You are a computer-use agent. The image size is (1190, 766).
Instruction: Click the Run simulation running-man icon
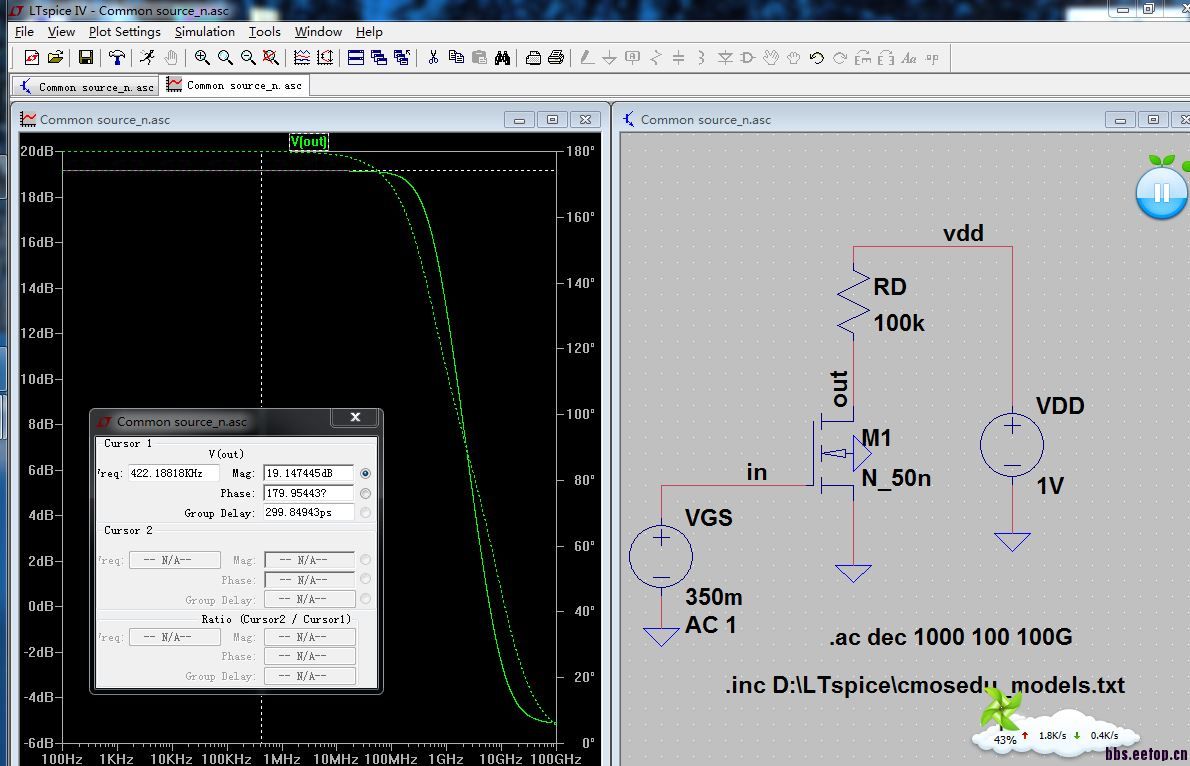[x=147, y=58]
